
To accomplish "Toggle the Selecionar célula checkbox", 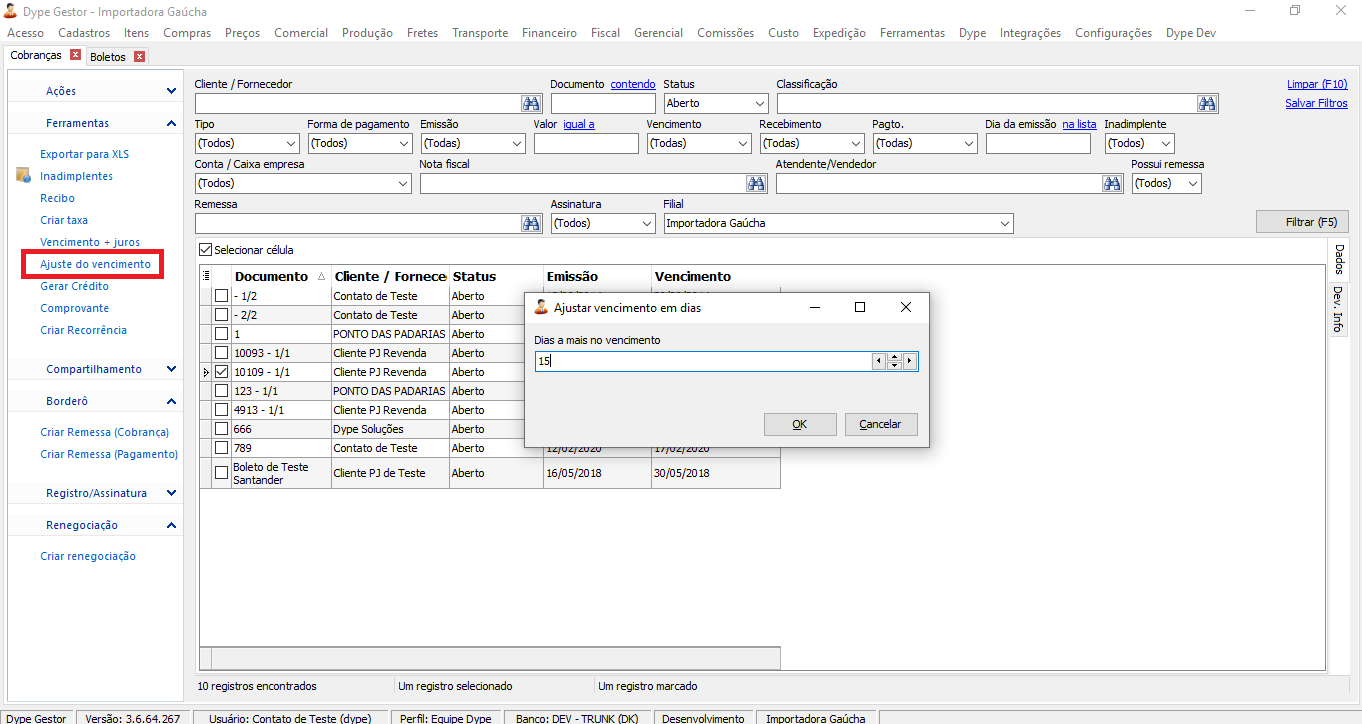I will click(x=206, y=250).
